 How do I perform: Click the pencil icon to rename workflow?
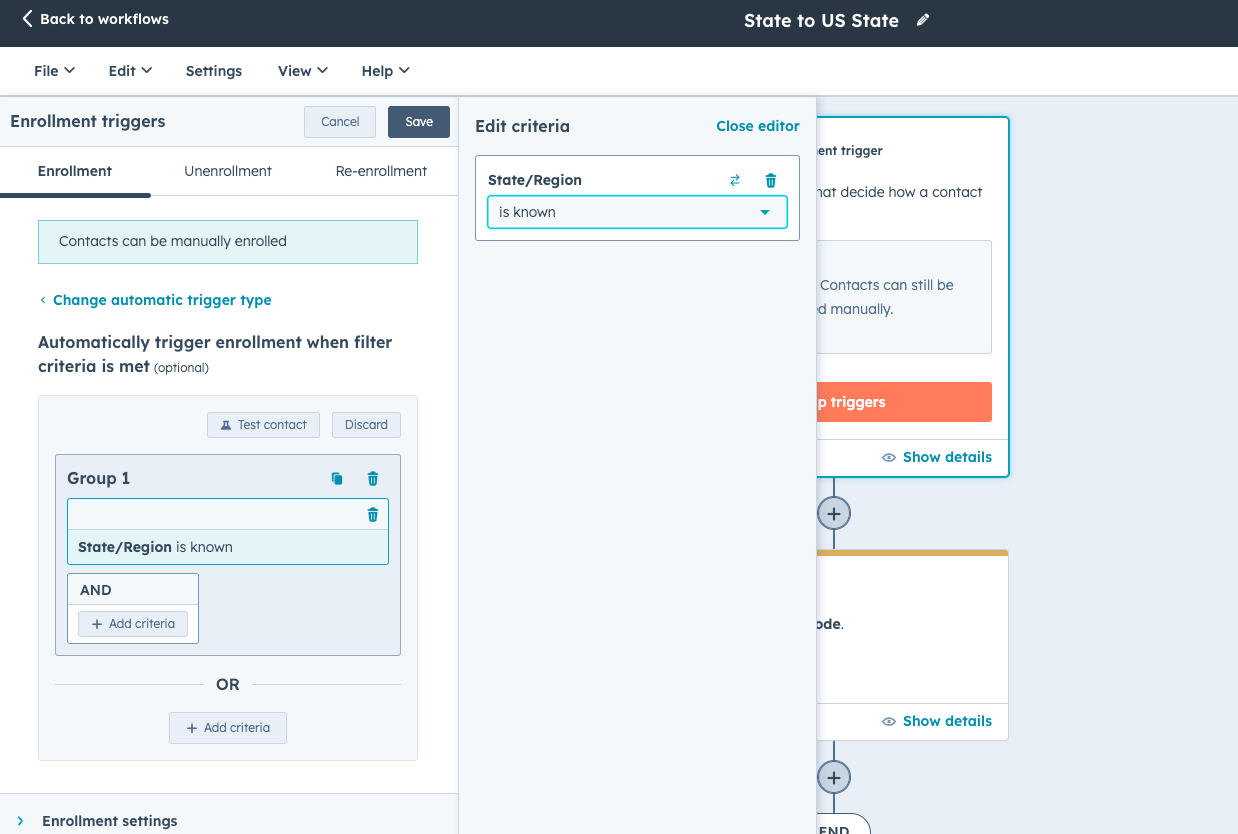pos(923,20)
